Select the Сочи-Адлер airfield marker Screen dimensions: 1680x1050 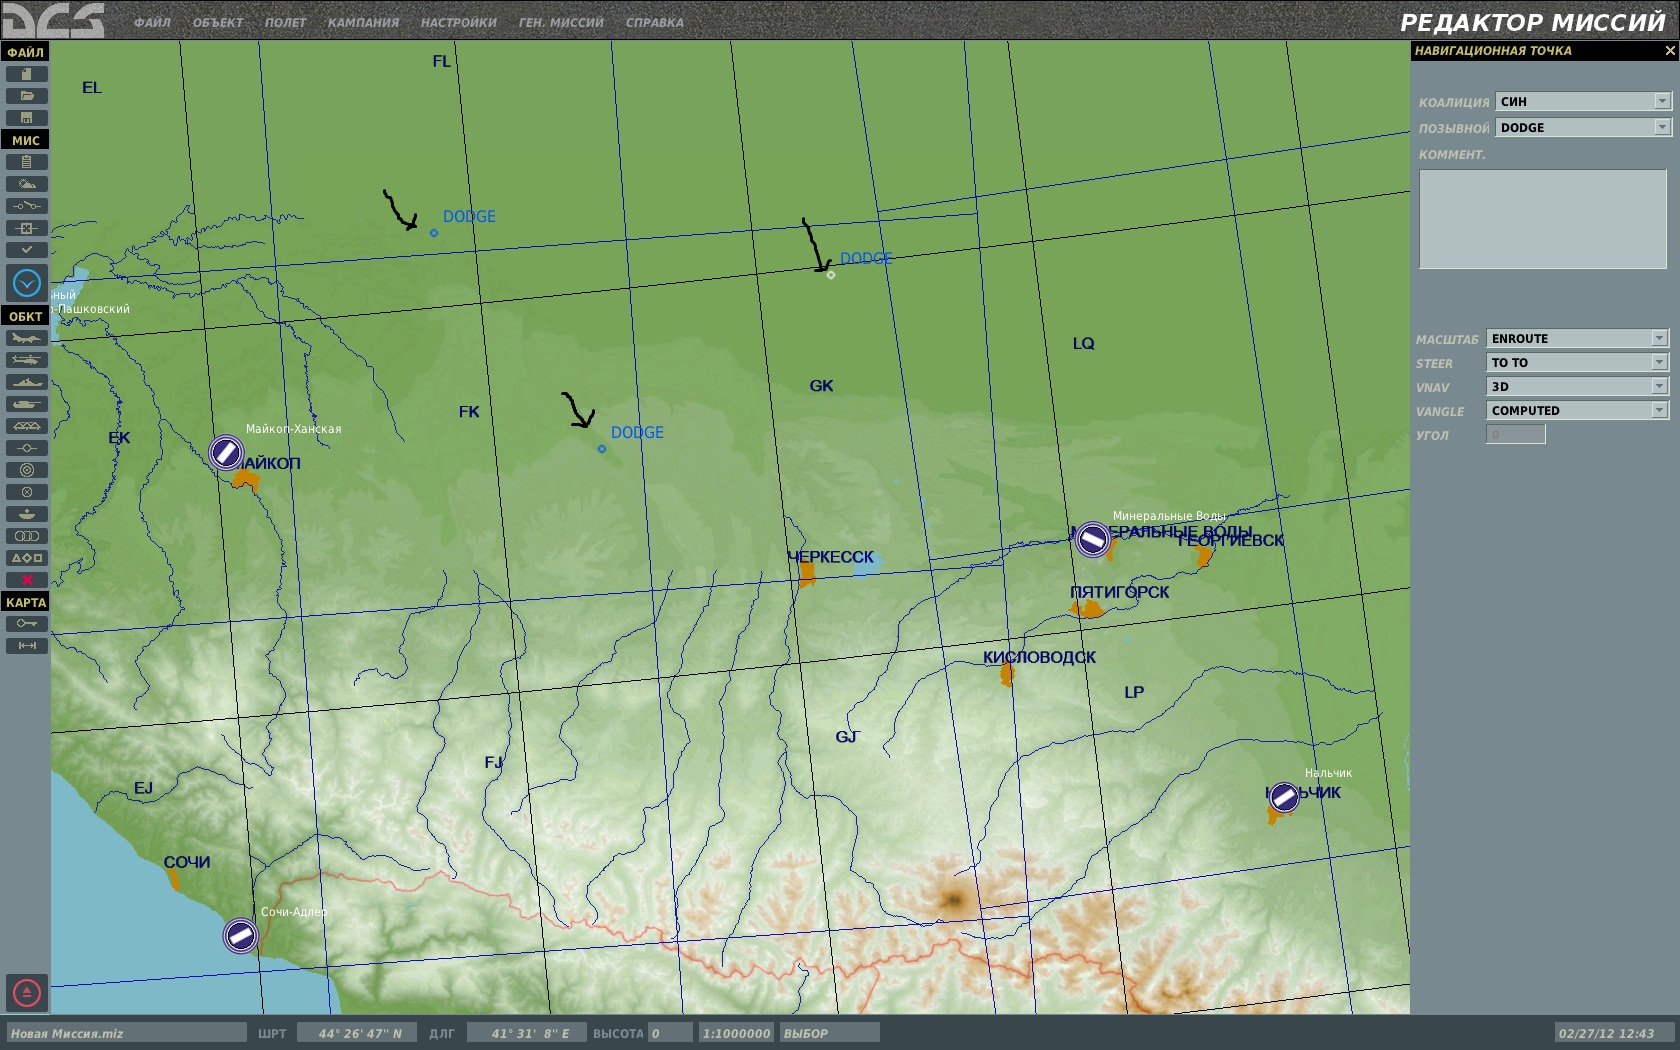point(240,935)
